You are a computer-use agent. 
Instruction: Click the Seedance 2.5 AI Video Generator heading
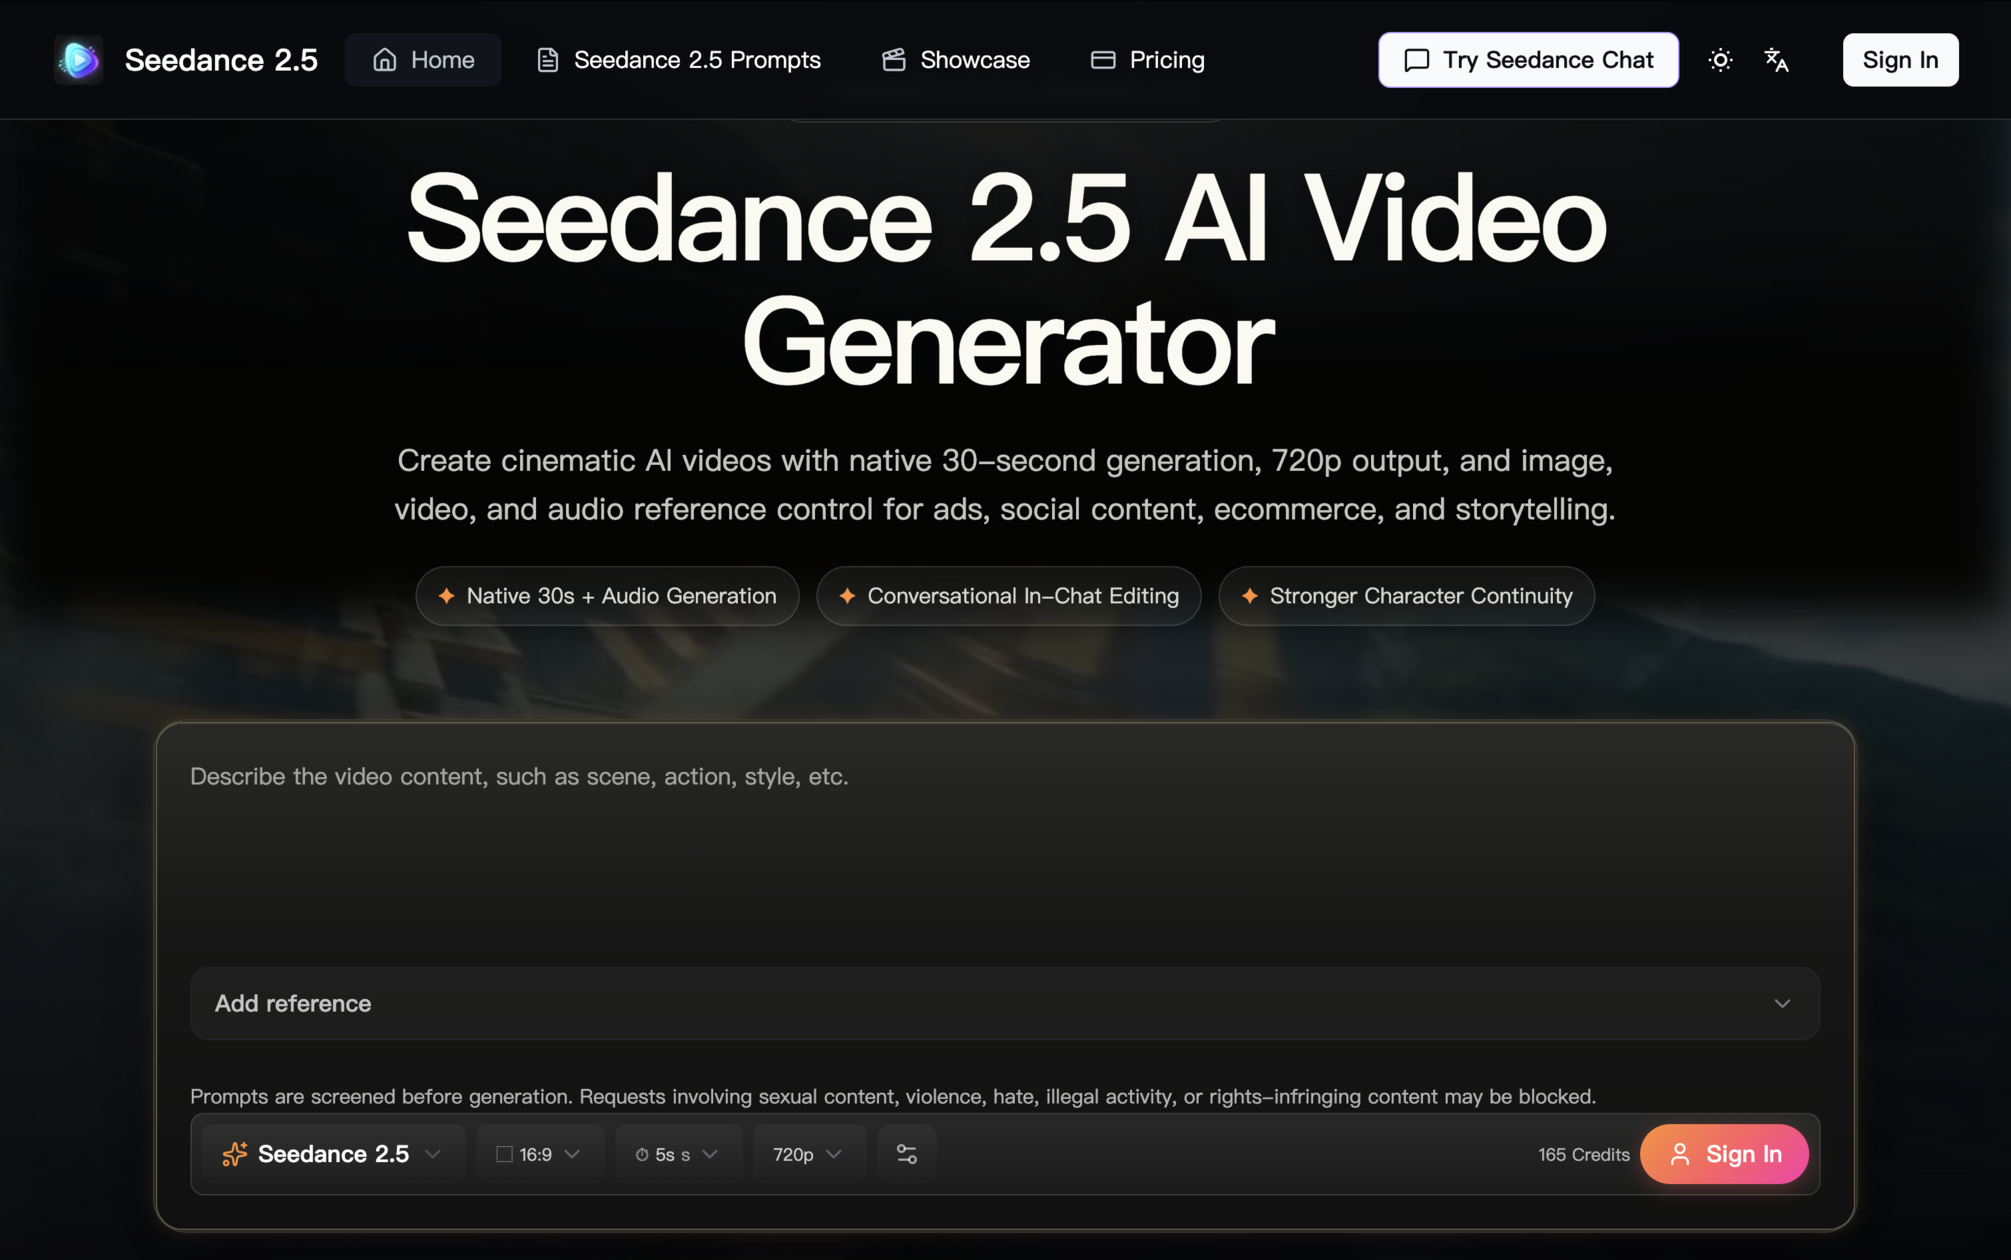[x=1006, y=279]
